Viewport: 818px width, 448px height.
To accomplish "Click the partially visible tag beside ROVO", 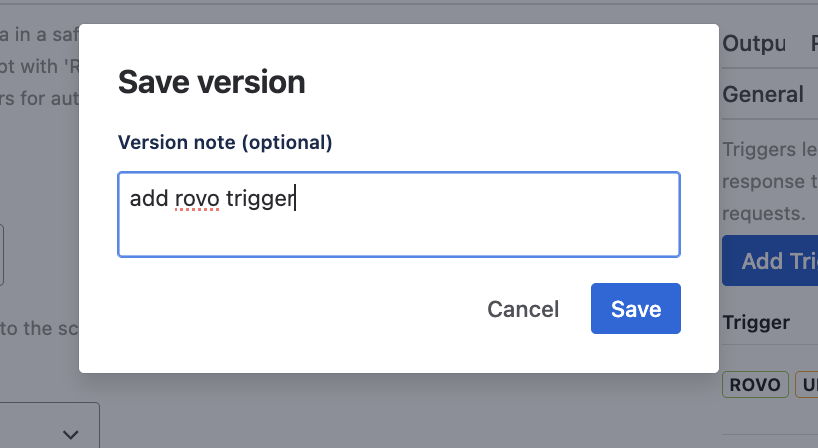I will click(806, 385).
